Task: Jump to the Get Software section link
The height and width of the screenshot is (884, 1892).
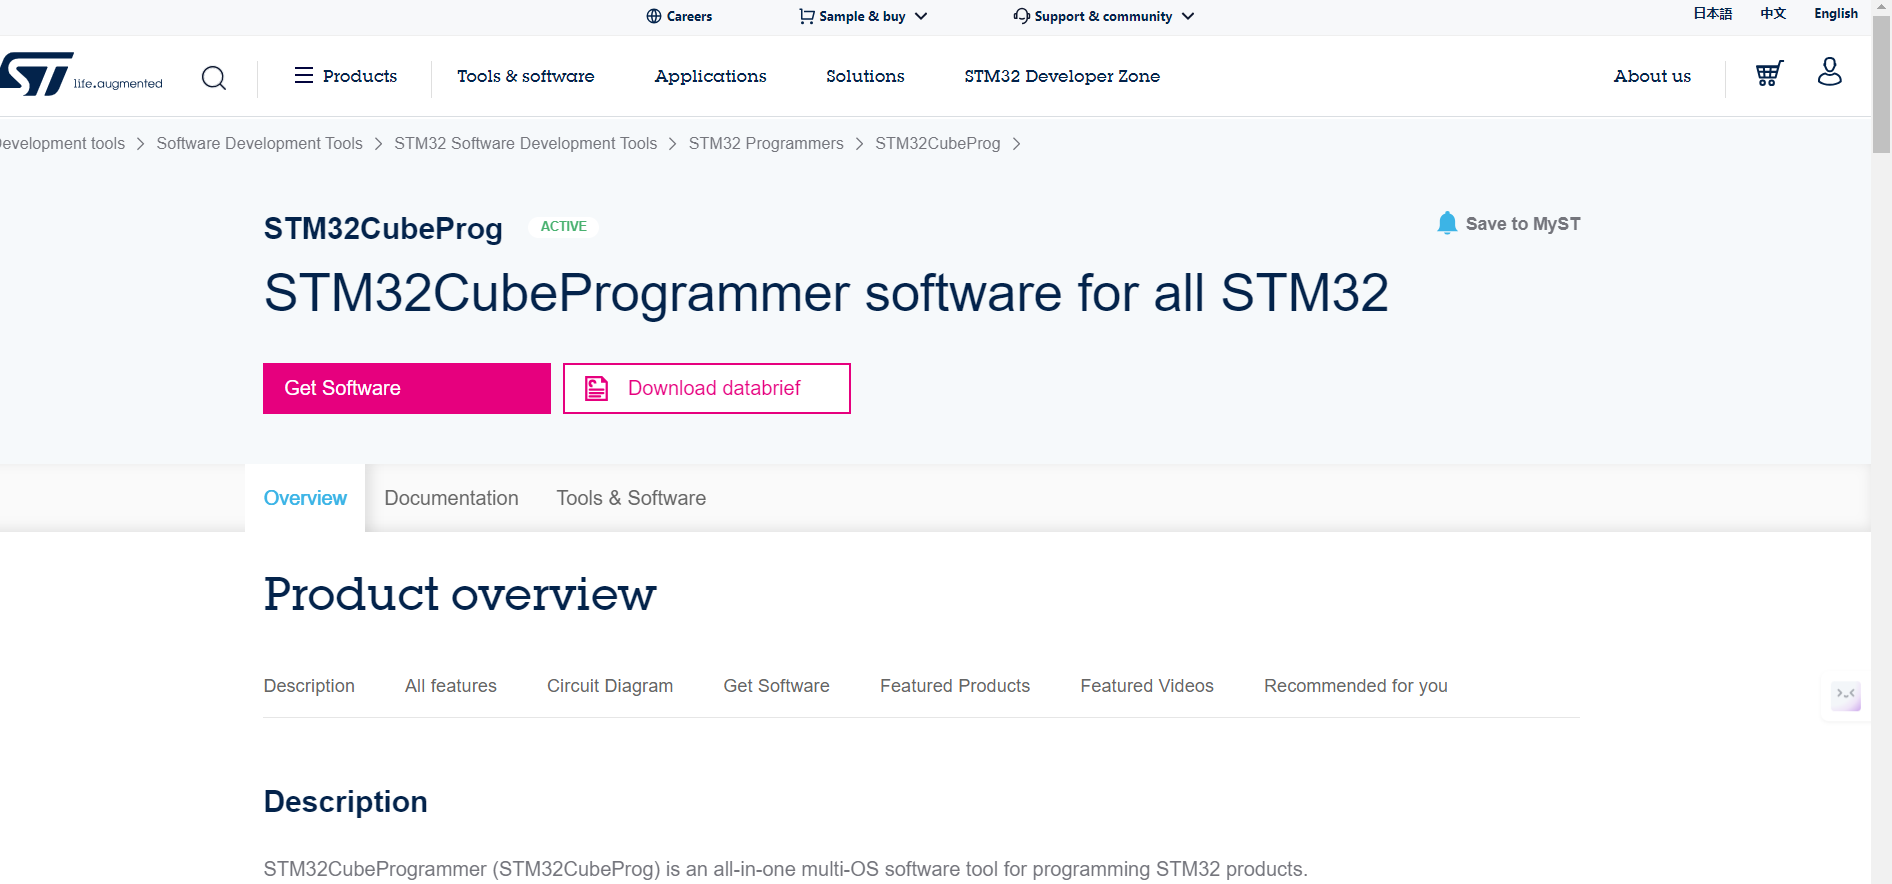Action: point(777,686)
